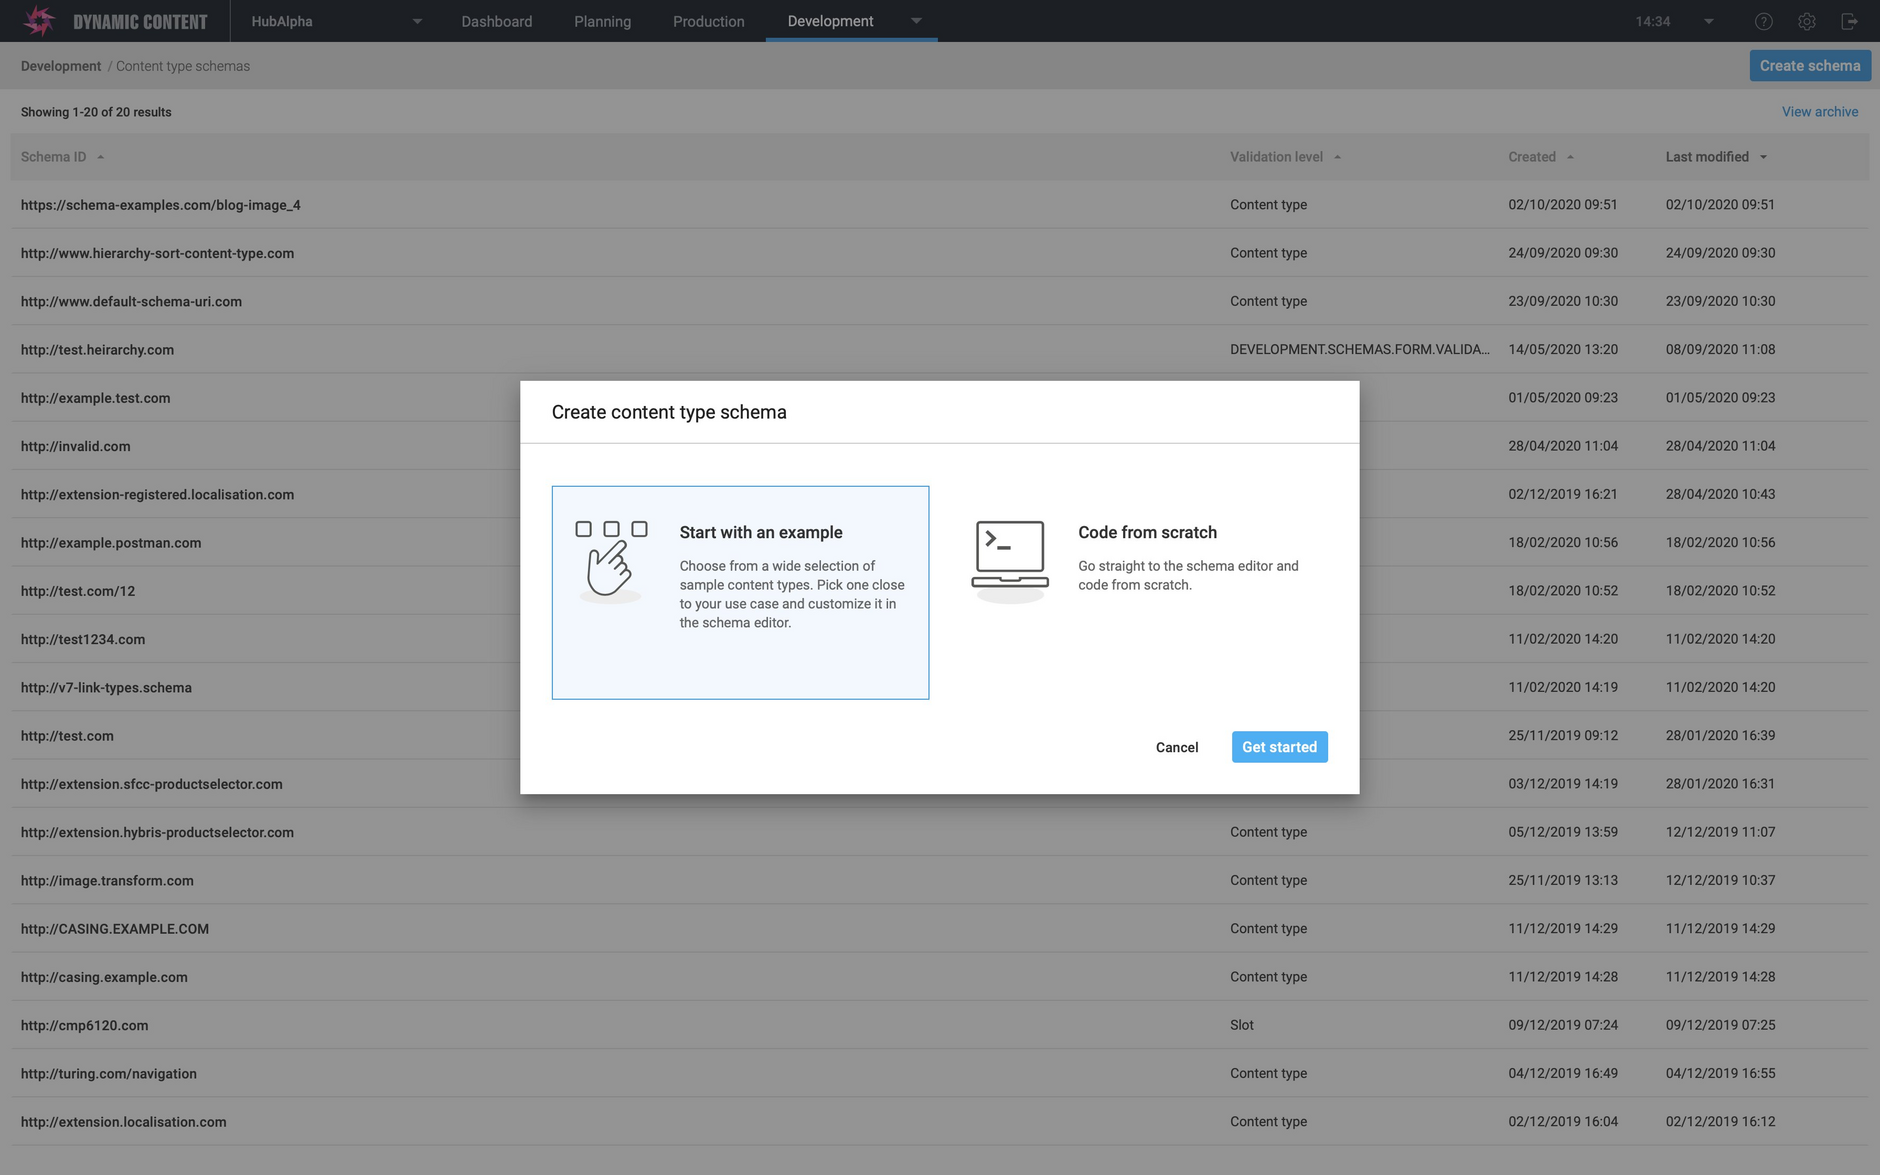Open the View archive link
1880x1175 pixels.
tap(1819, 112)
